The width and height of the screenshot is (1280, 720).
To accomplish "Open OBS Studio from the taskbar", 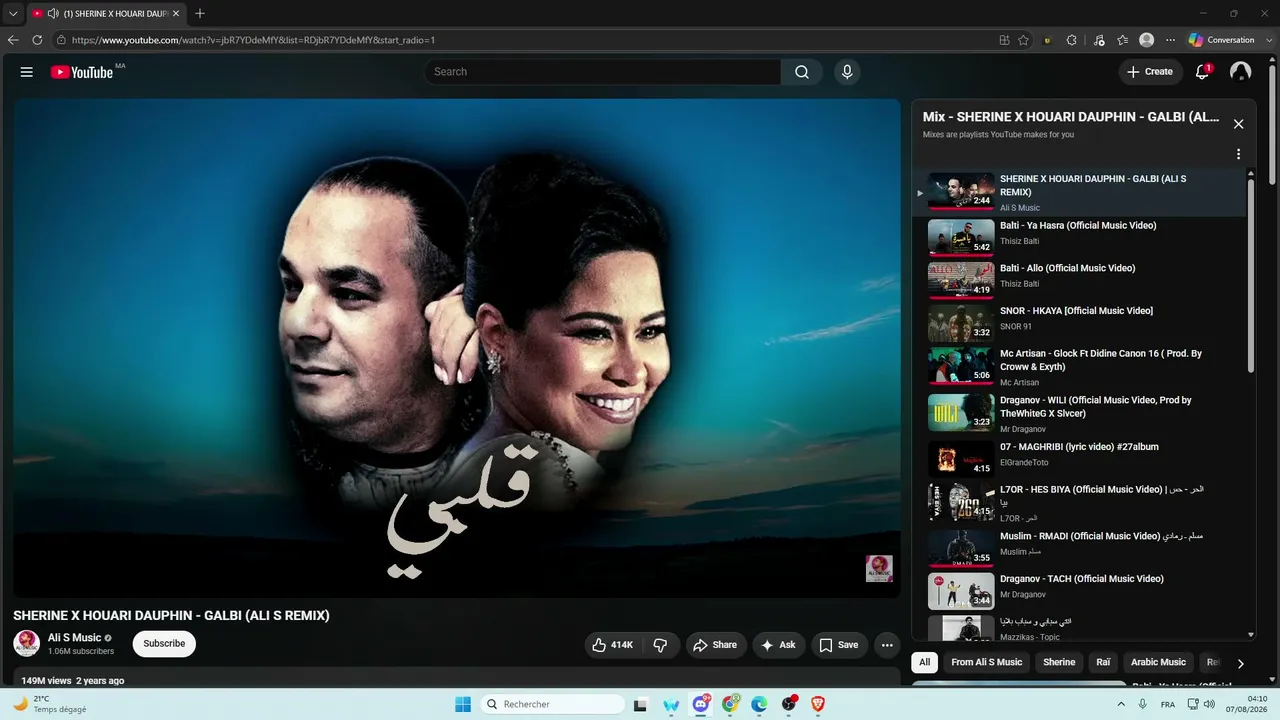I will click(789, 704).
